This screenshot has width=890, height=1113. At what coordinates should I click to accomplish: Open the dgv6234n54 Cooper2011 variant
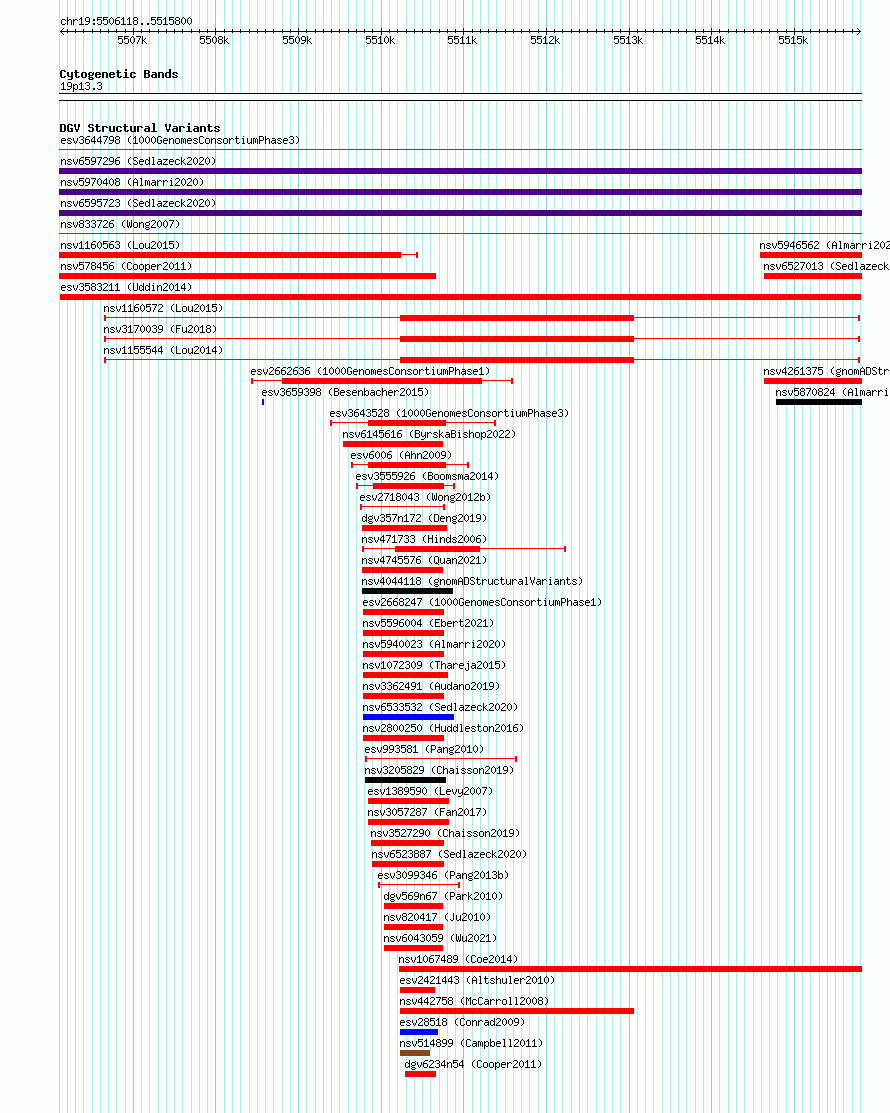tap(473, 1065)
